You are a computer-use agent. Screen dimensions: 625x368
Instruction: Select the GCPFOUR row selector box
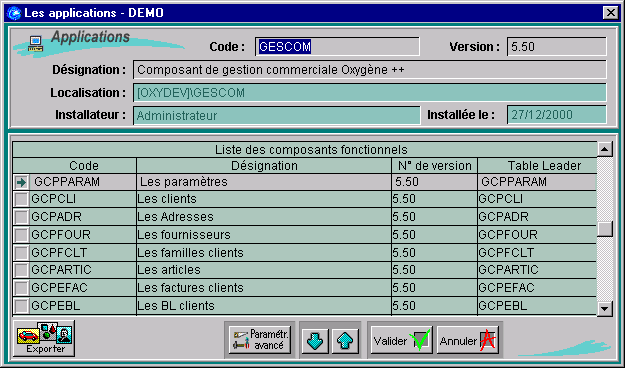coord(21,235)
